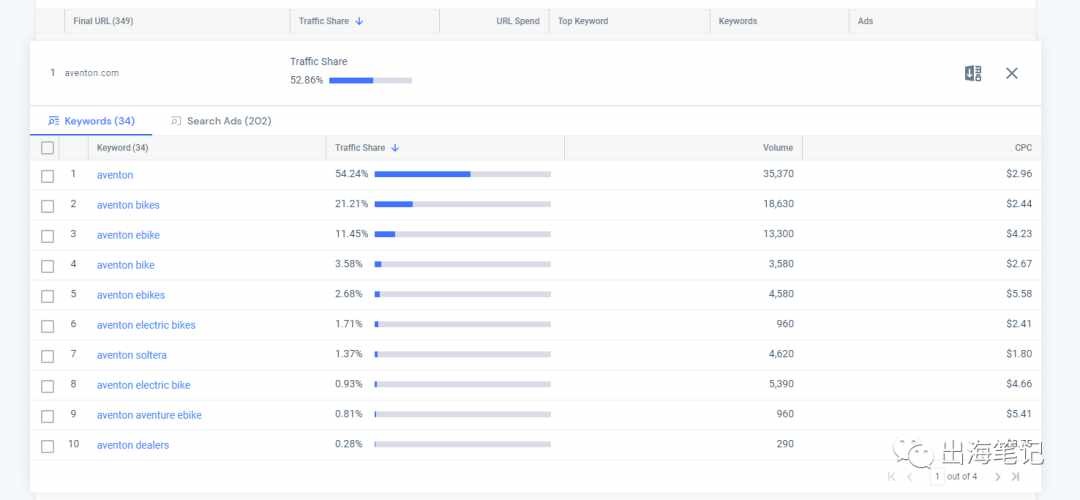Click the $5.58 CPC value

tap(1019, 294)
